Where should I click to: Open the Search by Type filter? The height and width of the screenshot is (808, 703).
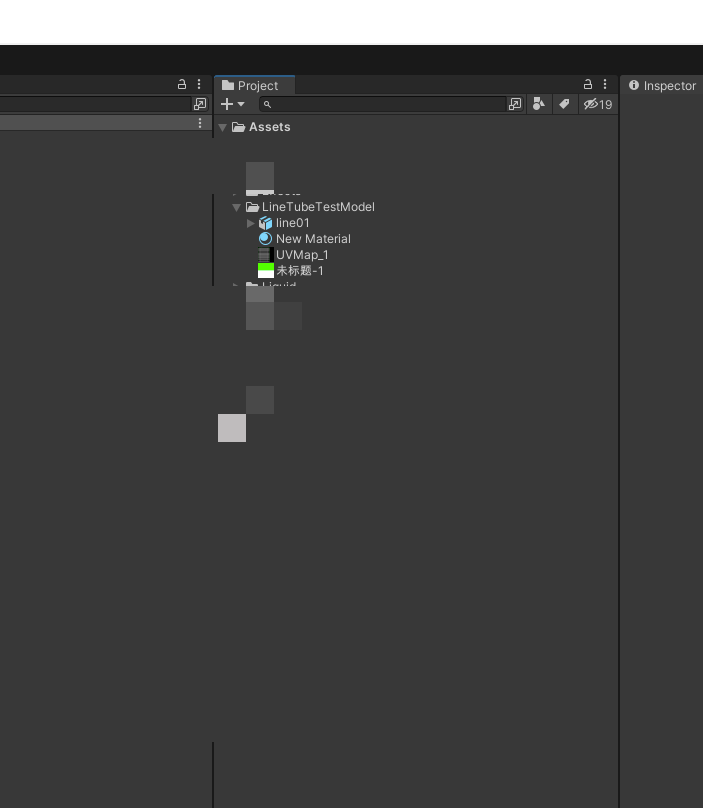pos(539,104)
